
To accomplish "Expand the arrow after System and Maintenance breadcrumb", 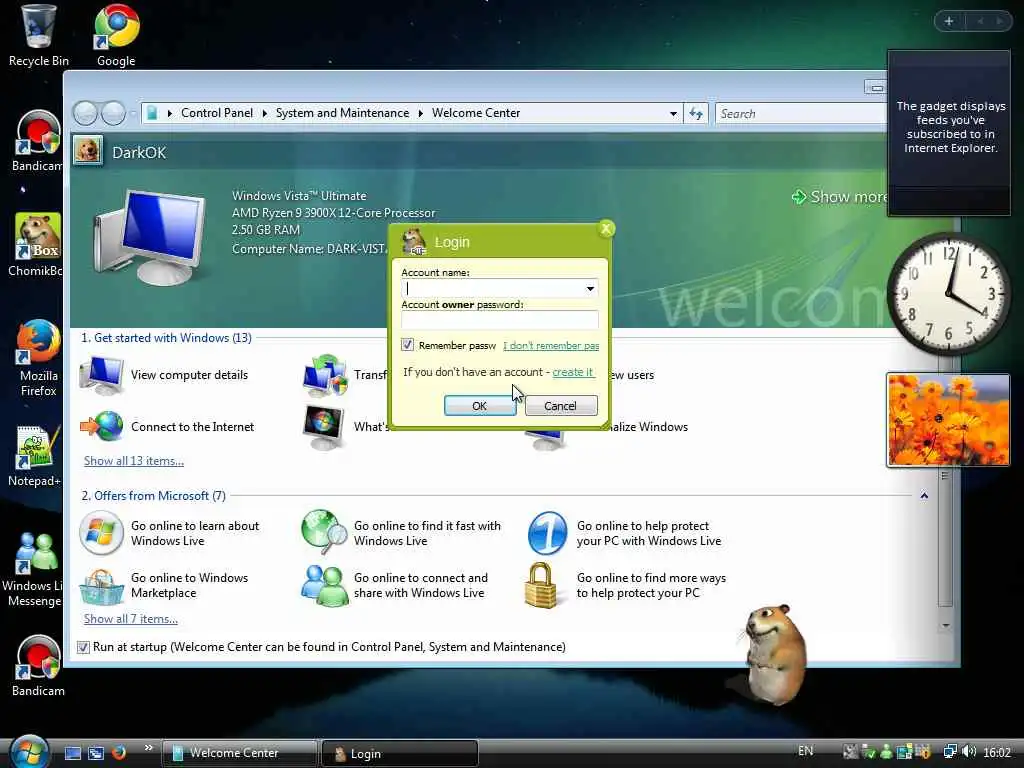I will click(421, 114).
